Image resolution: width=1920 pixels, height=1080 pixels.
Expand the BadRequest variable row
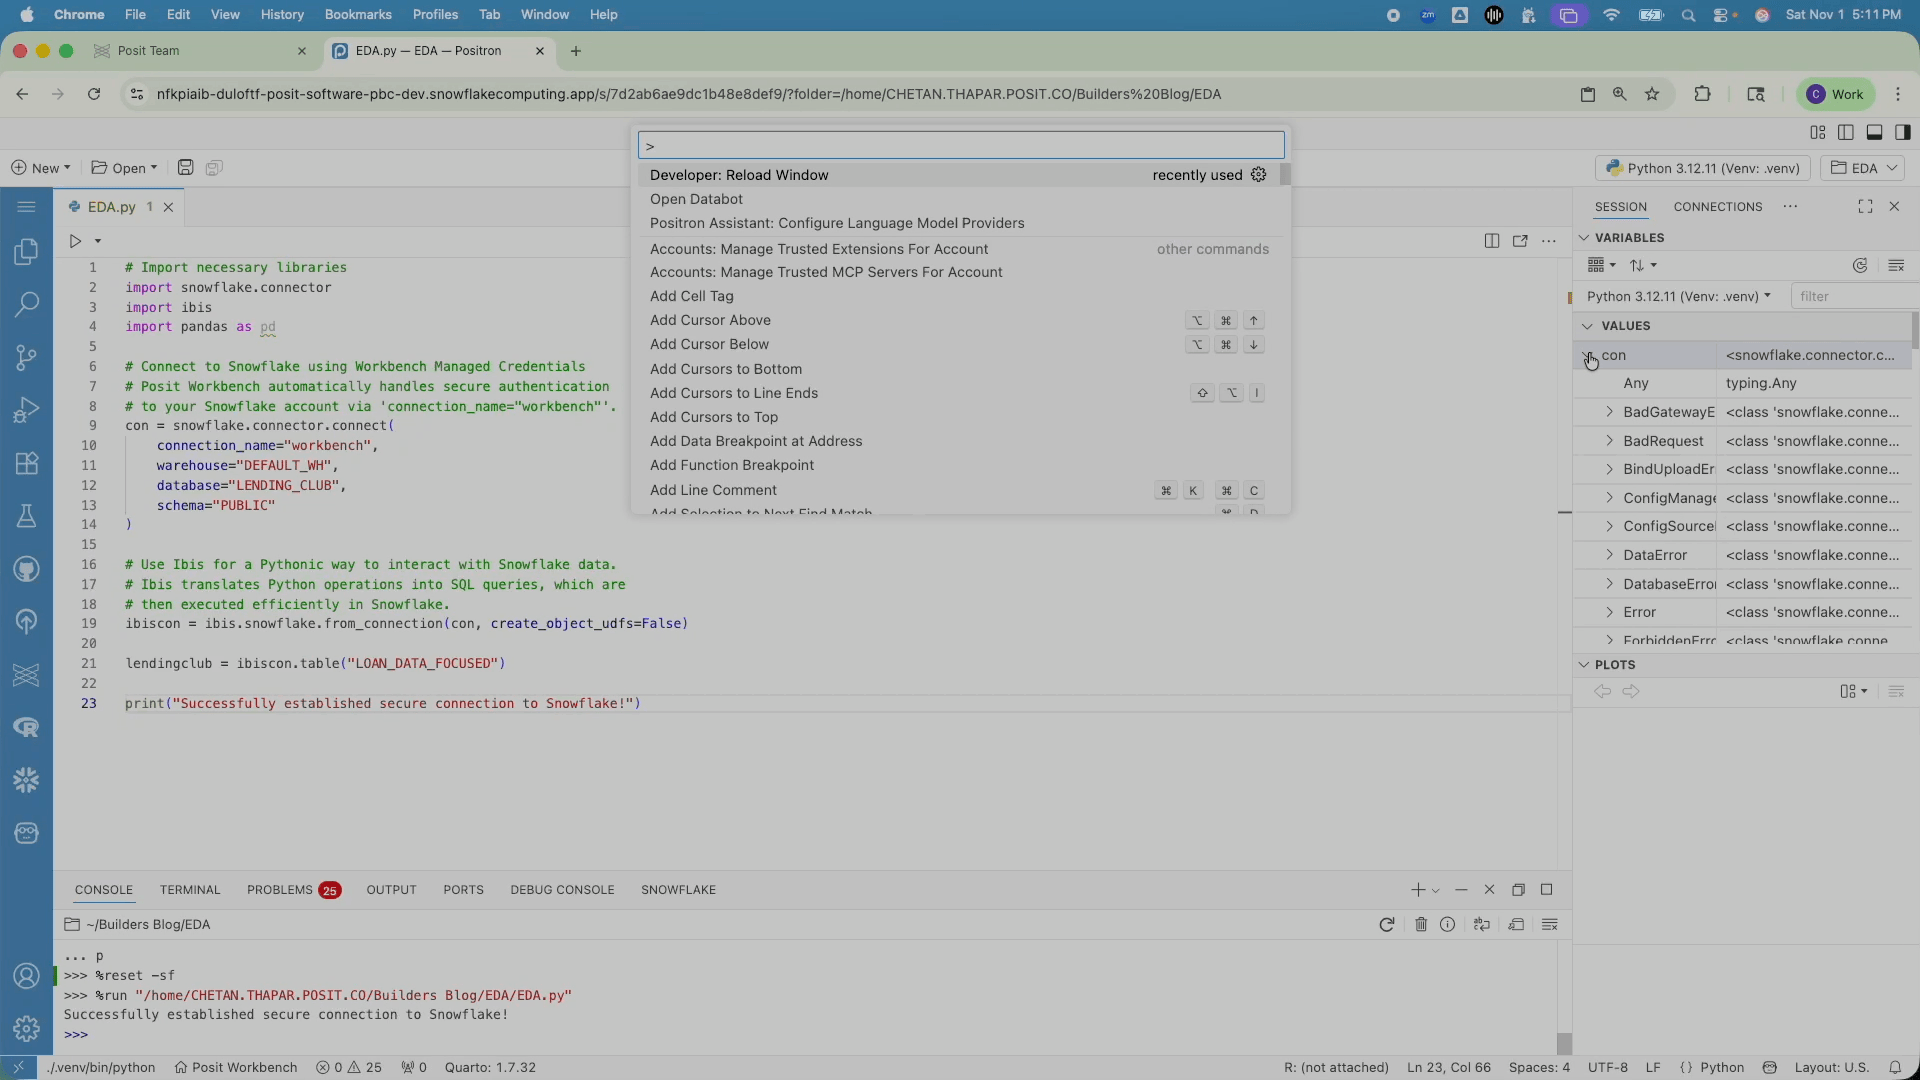(1609, 441)
